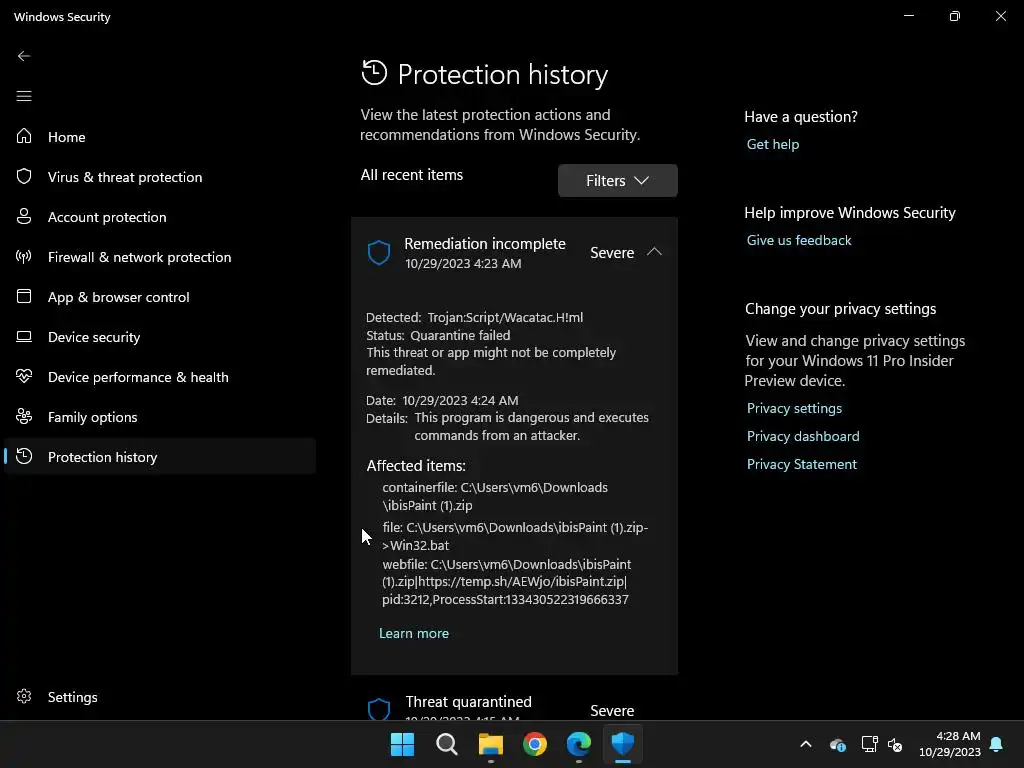Click Give us feedback link
Viewport: 1024px width, 768px height.
pyautogui.click(x=799, y=240)
